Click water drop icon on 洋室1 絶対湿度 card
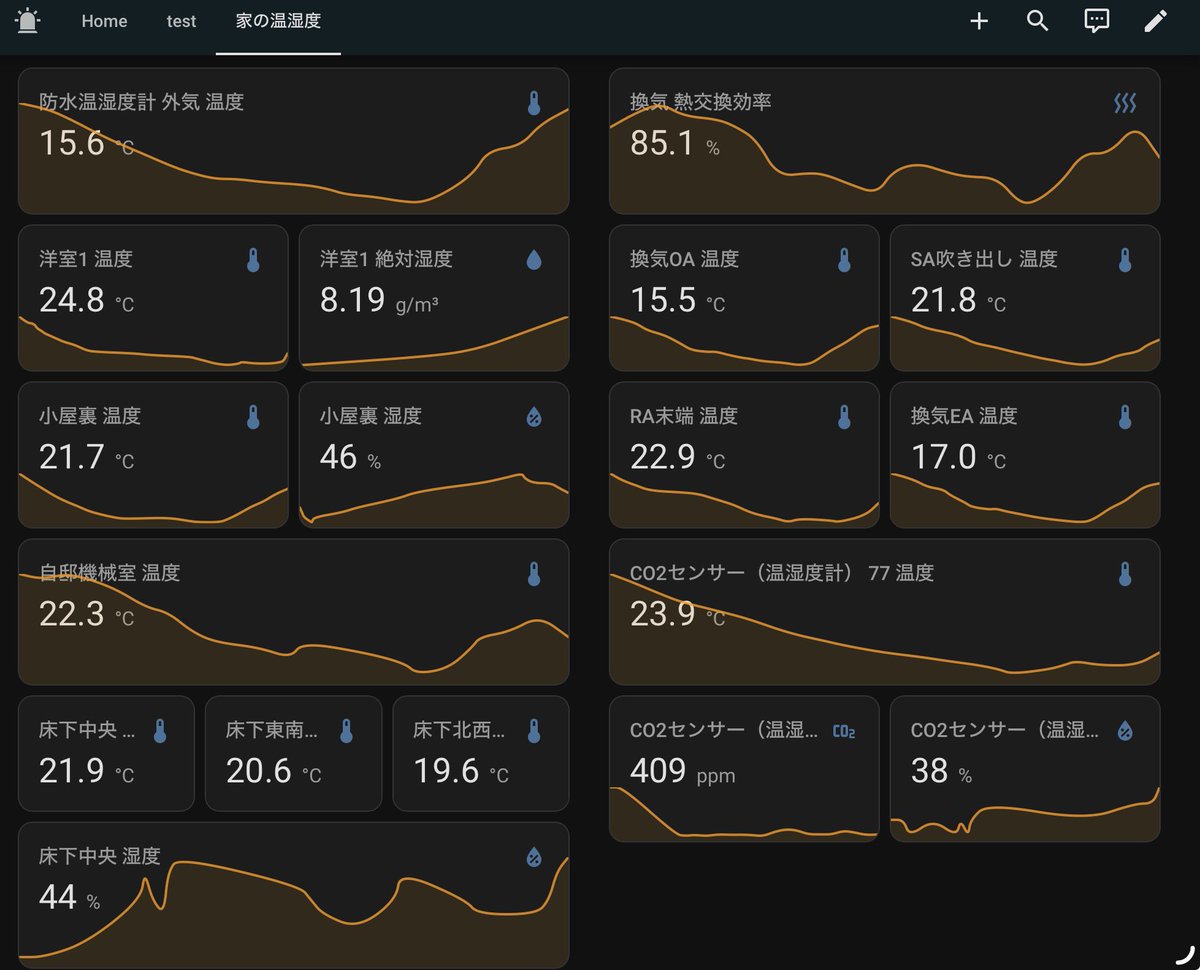1200x970 pixels. point(534,260)
